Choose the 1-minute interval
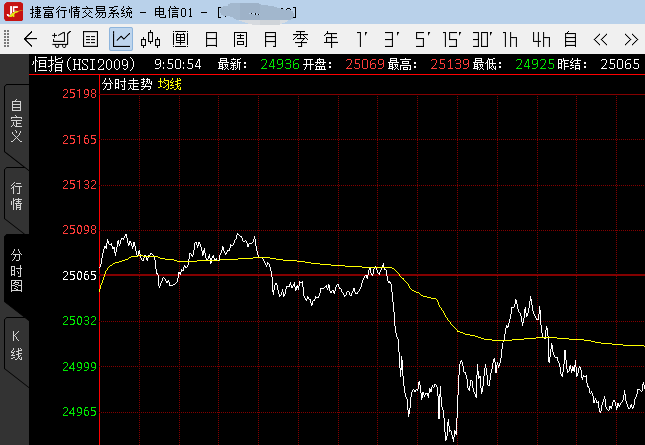The height and width of the screenshot is (445, 645). click(x=361, y=40)
